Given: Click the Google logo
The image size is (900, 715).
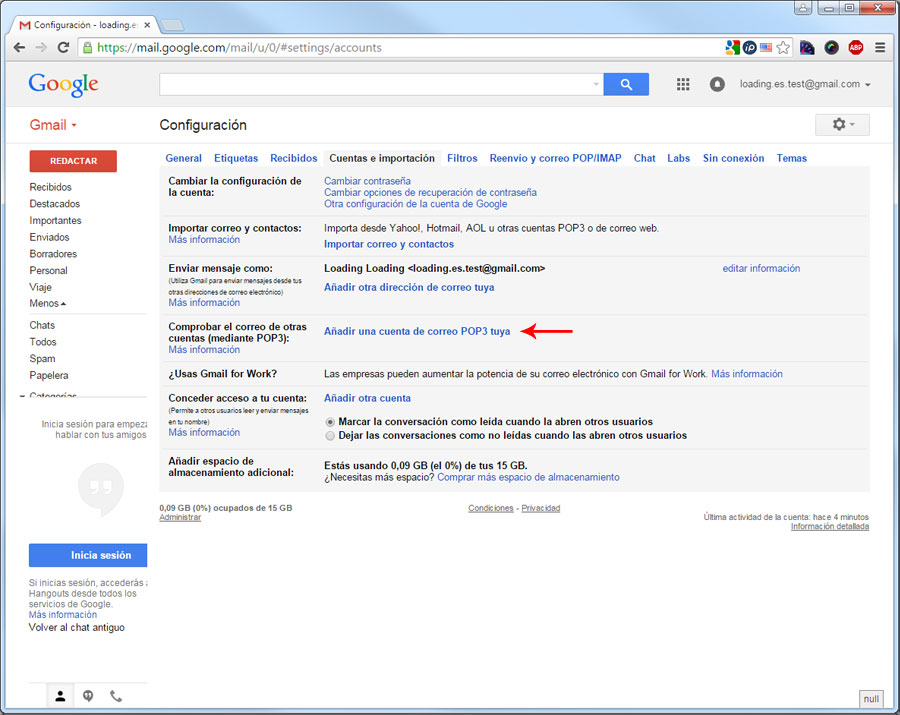Looking at the screenshot, I should 63,84.
